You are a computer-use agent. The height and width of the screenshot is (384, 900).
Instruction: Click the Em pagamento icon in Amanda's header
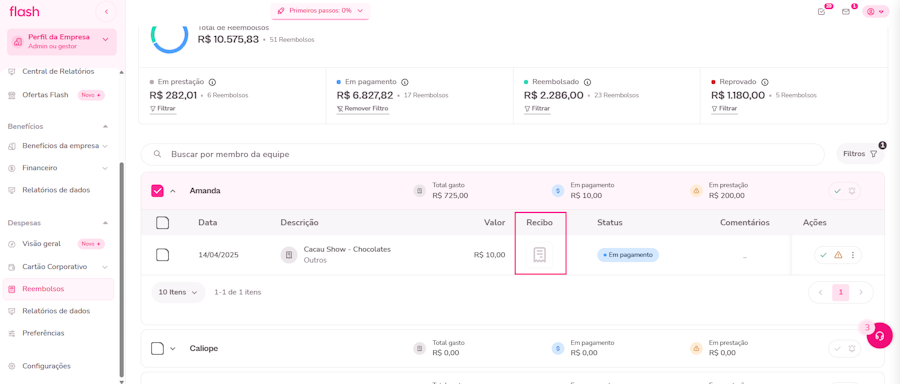coord(558,191)
